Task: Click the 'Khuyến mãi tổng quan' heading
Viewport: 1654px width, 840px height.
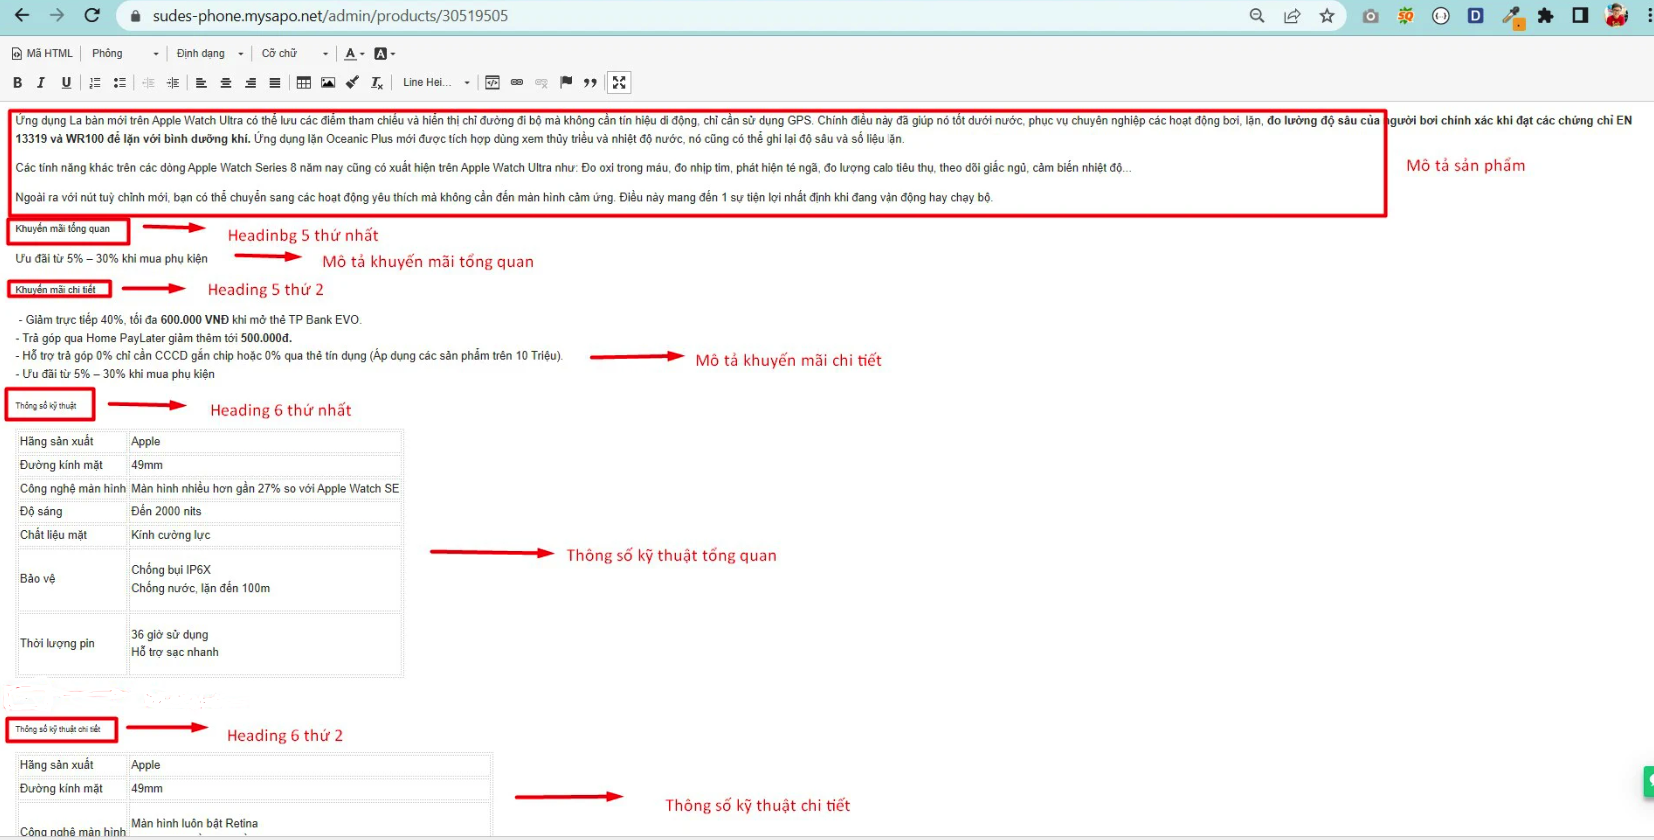Action: pyautogui.click(x=63, y=229)
